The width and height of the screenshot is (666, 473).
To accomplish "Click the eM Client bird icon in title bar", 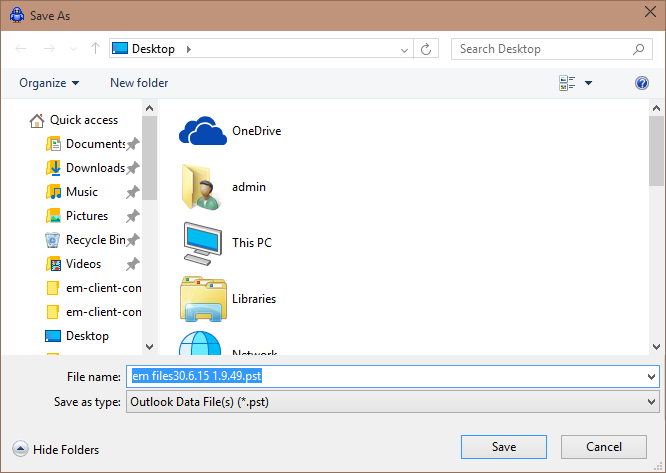I will [17, 15].
